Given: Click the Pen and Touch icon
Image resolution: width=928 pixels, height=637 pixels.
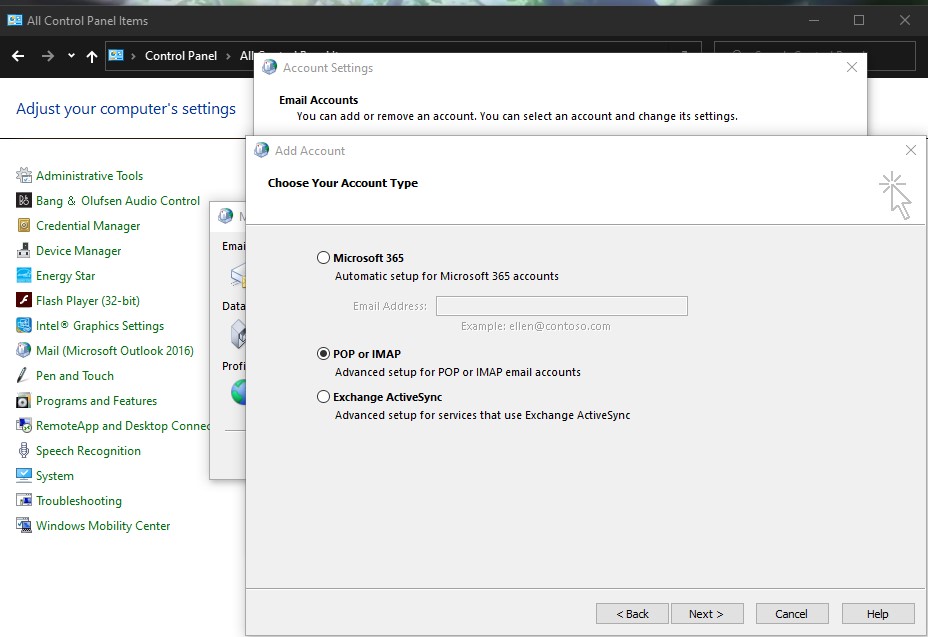Looking at the screenshot, I should pyautogui.click(x=24, y=375).
